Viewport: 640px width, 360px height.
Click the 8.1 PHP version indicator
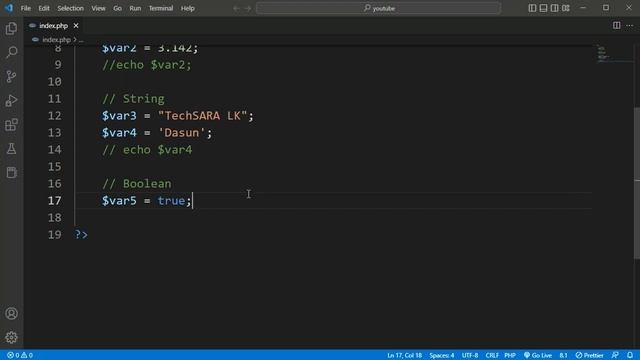[x=563, y=355]
